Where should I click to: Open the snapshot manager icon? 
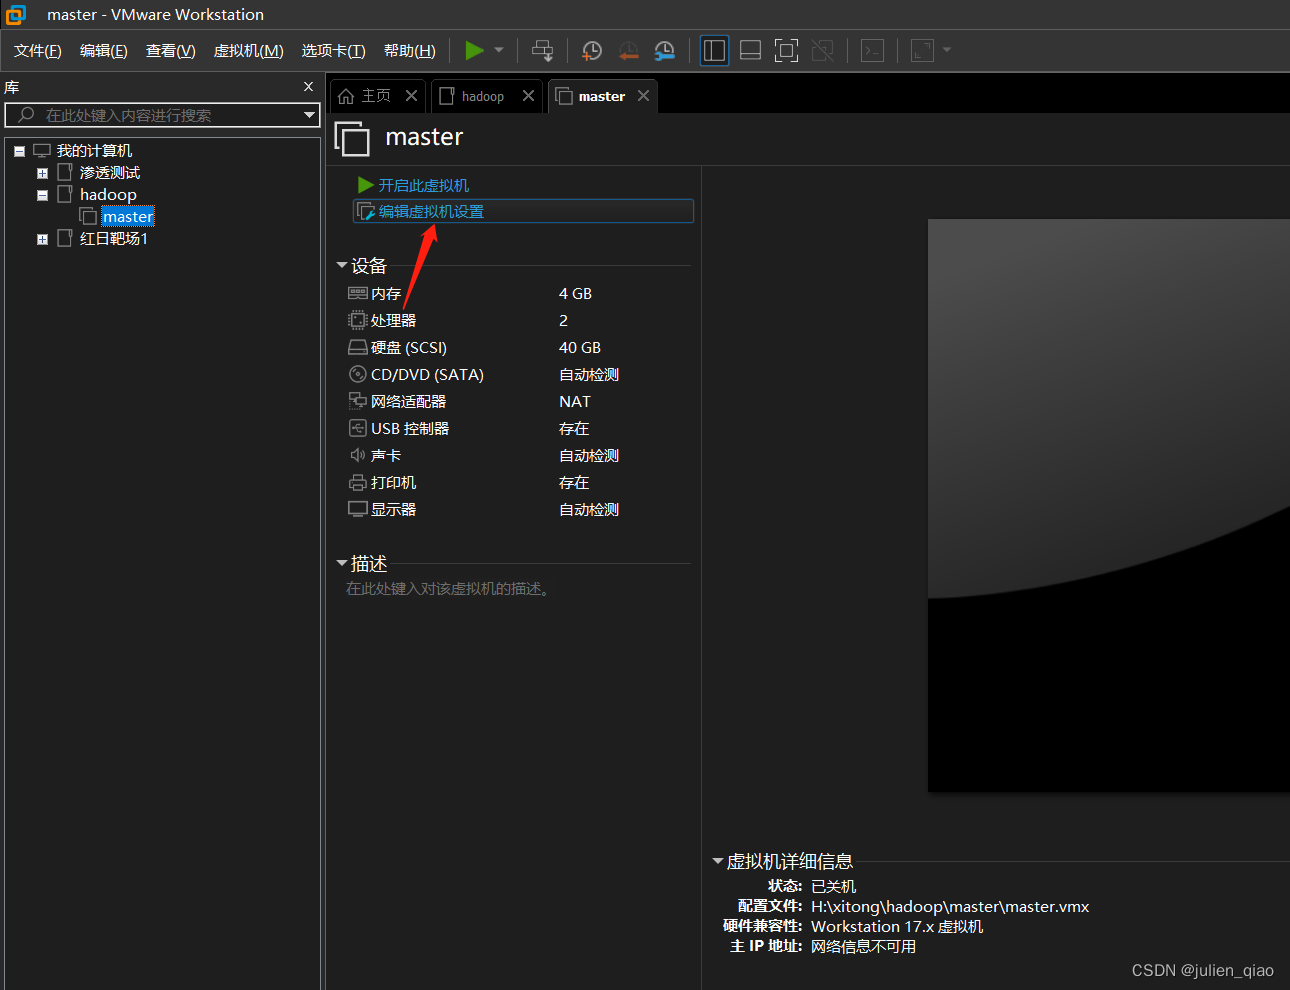coord(664,50)
